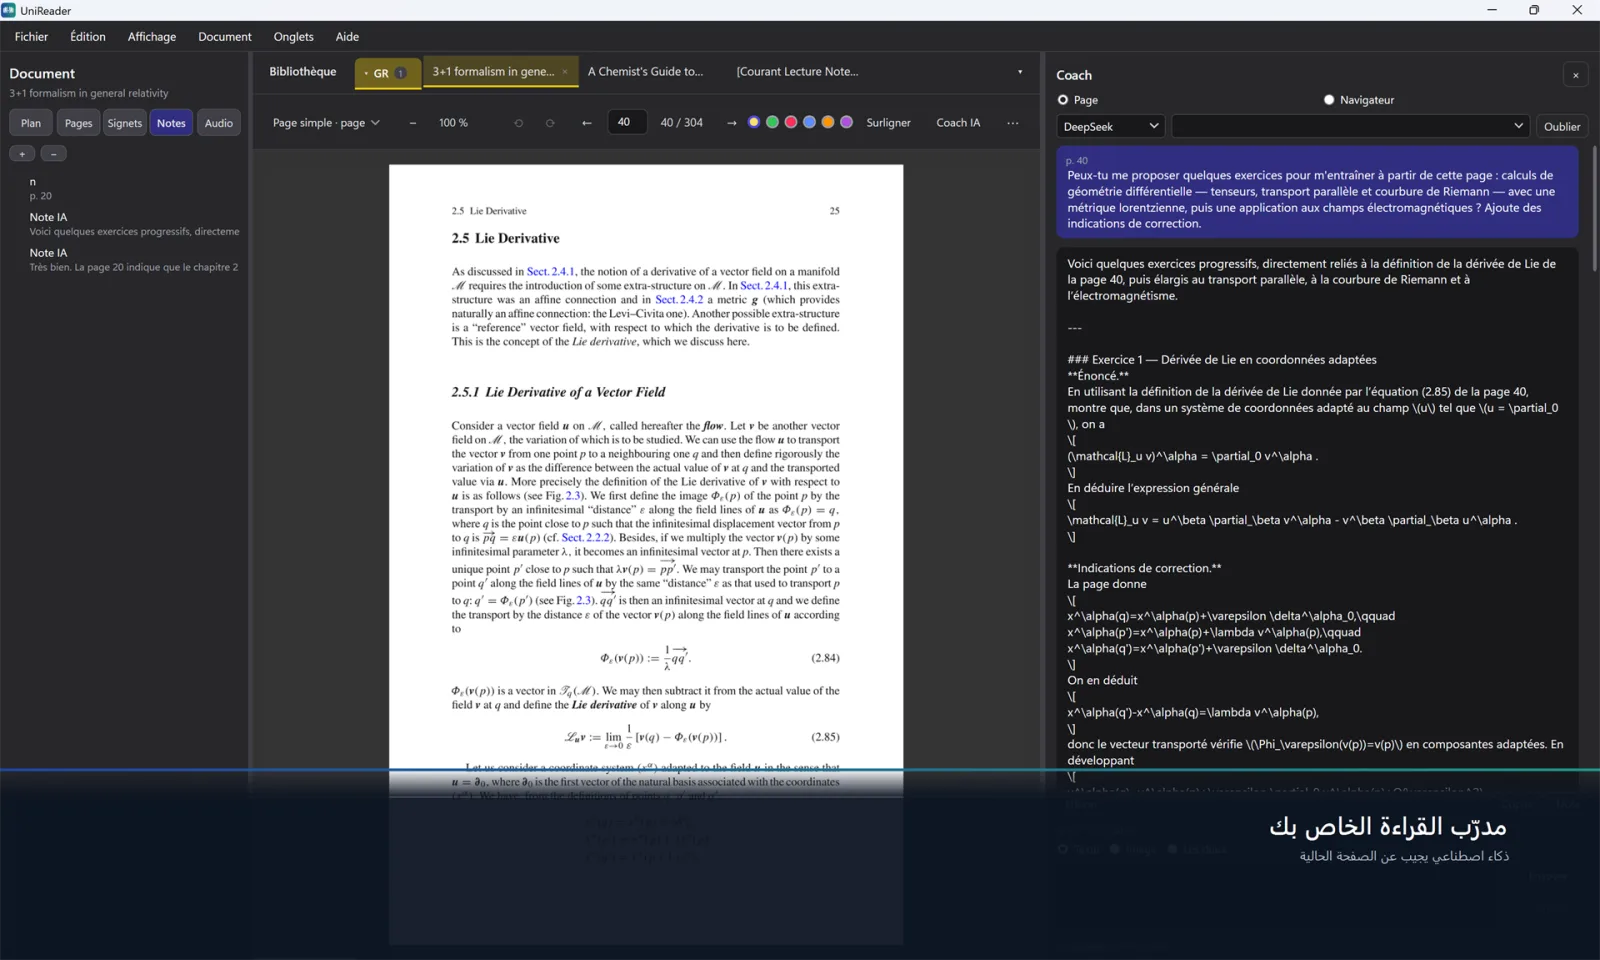This screenshot has height=960, width=1600.
Task: Open the Document menu in the menu bar
Action: tap(225, 37)
